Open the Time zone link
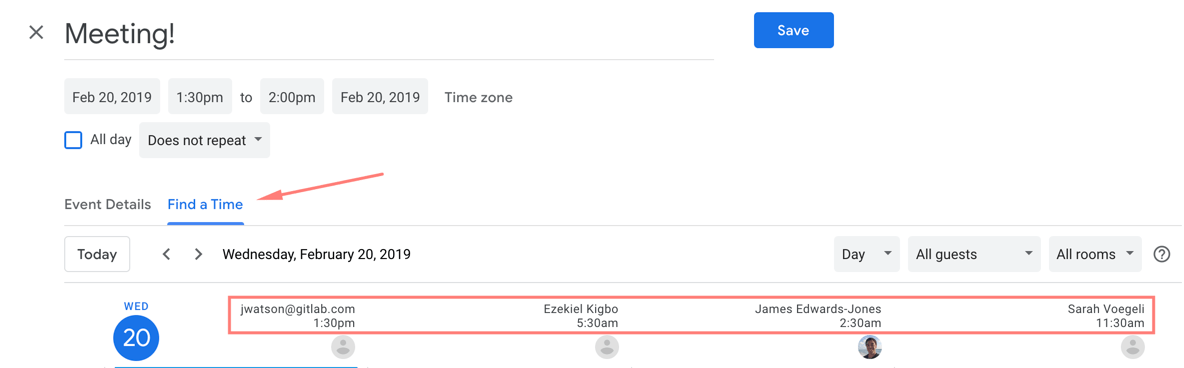Viewport: 1184px width, 368px height. click(478, 97)
